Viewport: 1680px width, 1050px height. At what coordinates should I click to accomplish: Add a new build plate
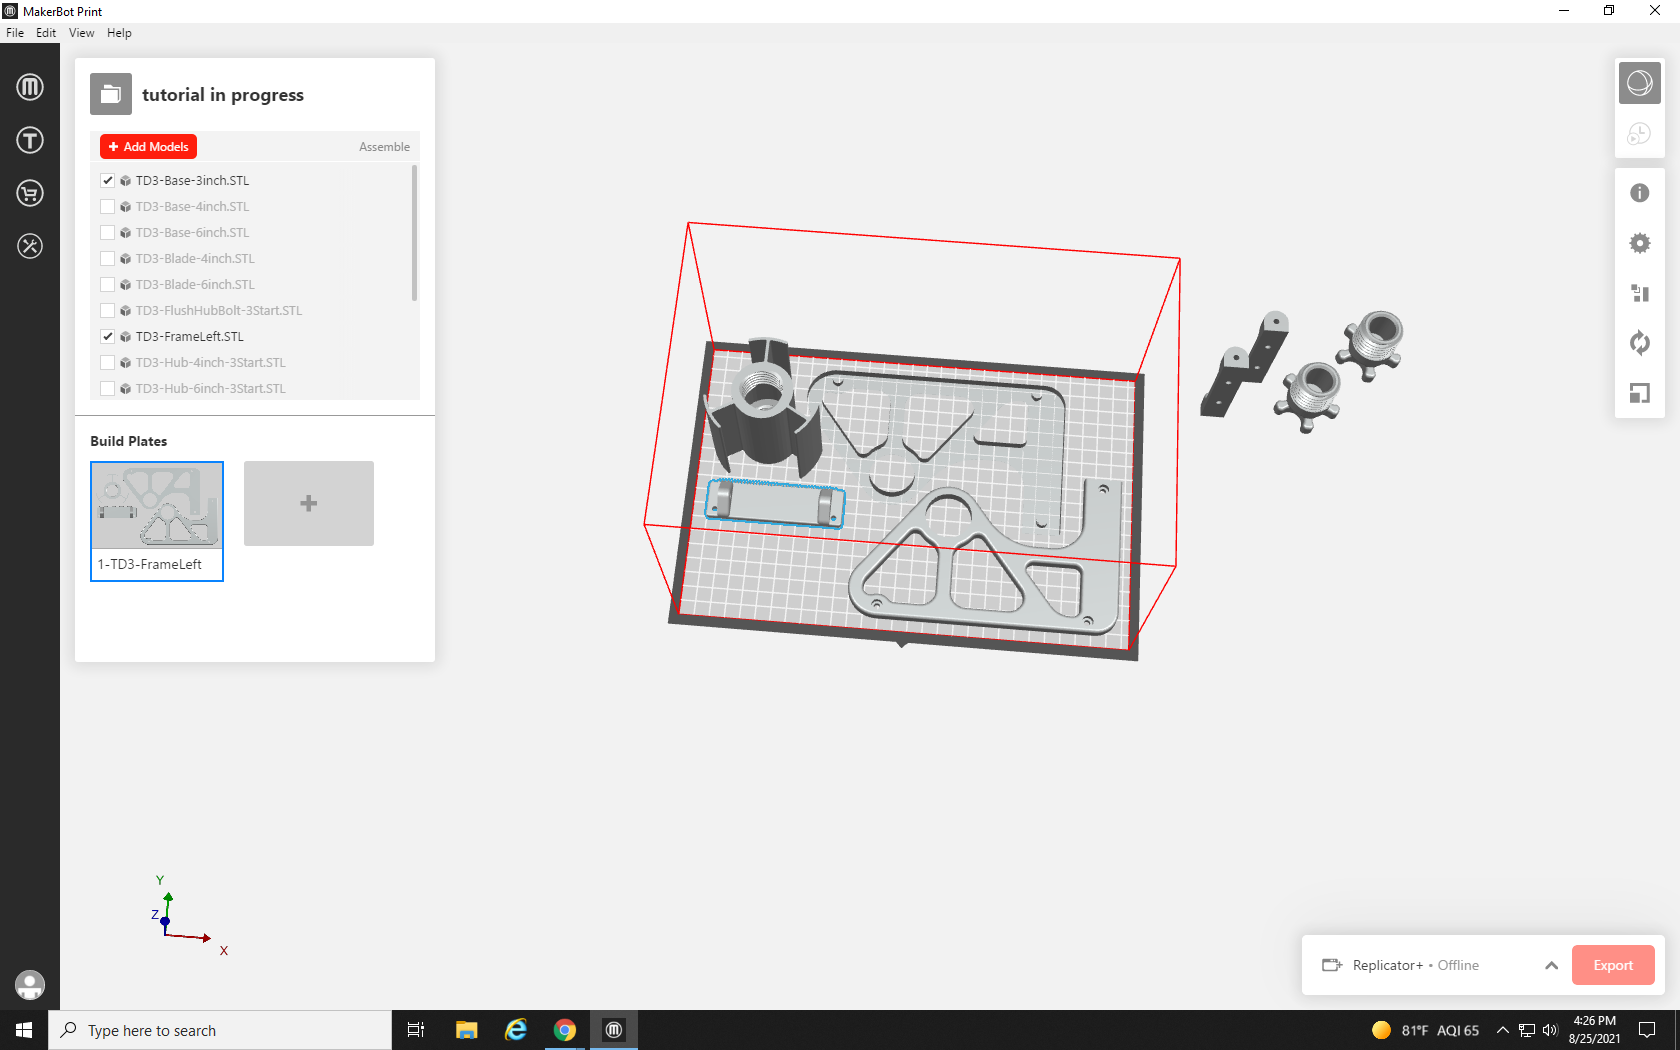[309, 503]
